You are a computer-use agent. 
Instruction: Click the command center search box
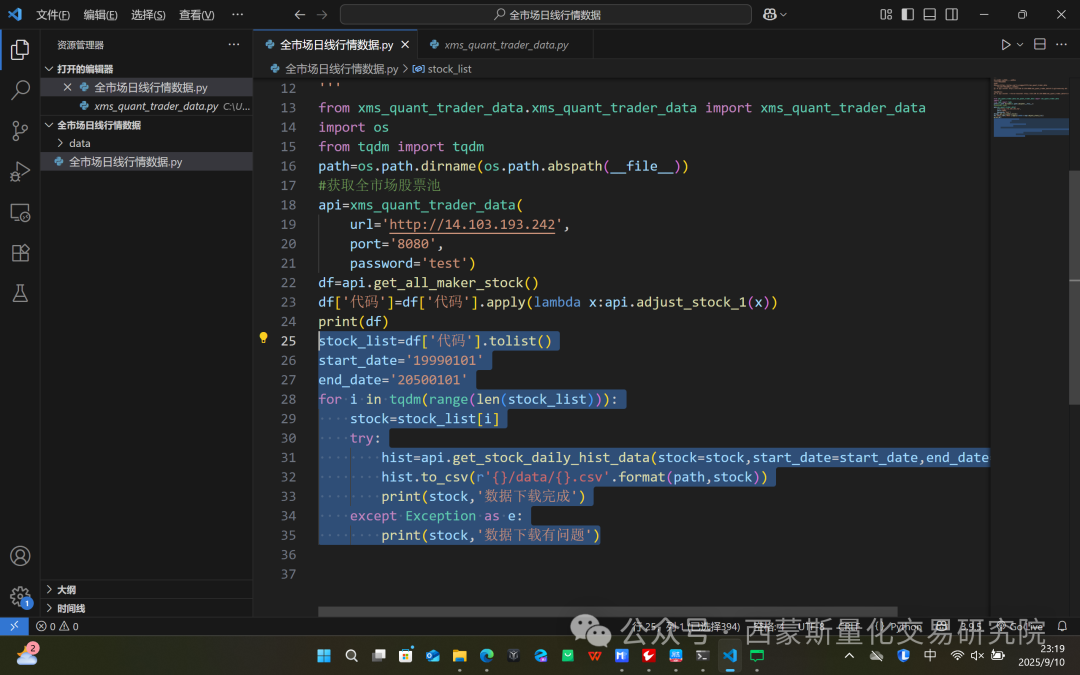546,14
